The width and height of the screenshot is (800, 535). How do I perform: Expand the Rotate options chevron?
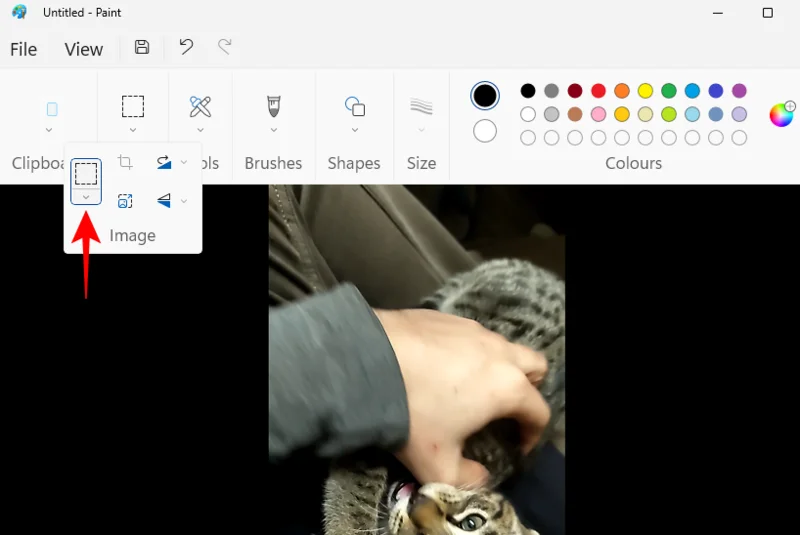tap(184, 162)
